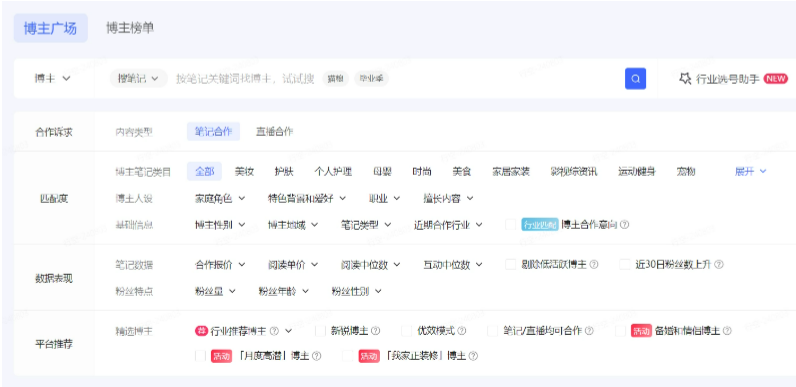796x387 pixels.
Task: Show help icon for 「月度高潜」博主
Action: point(316,357)
